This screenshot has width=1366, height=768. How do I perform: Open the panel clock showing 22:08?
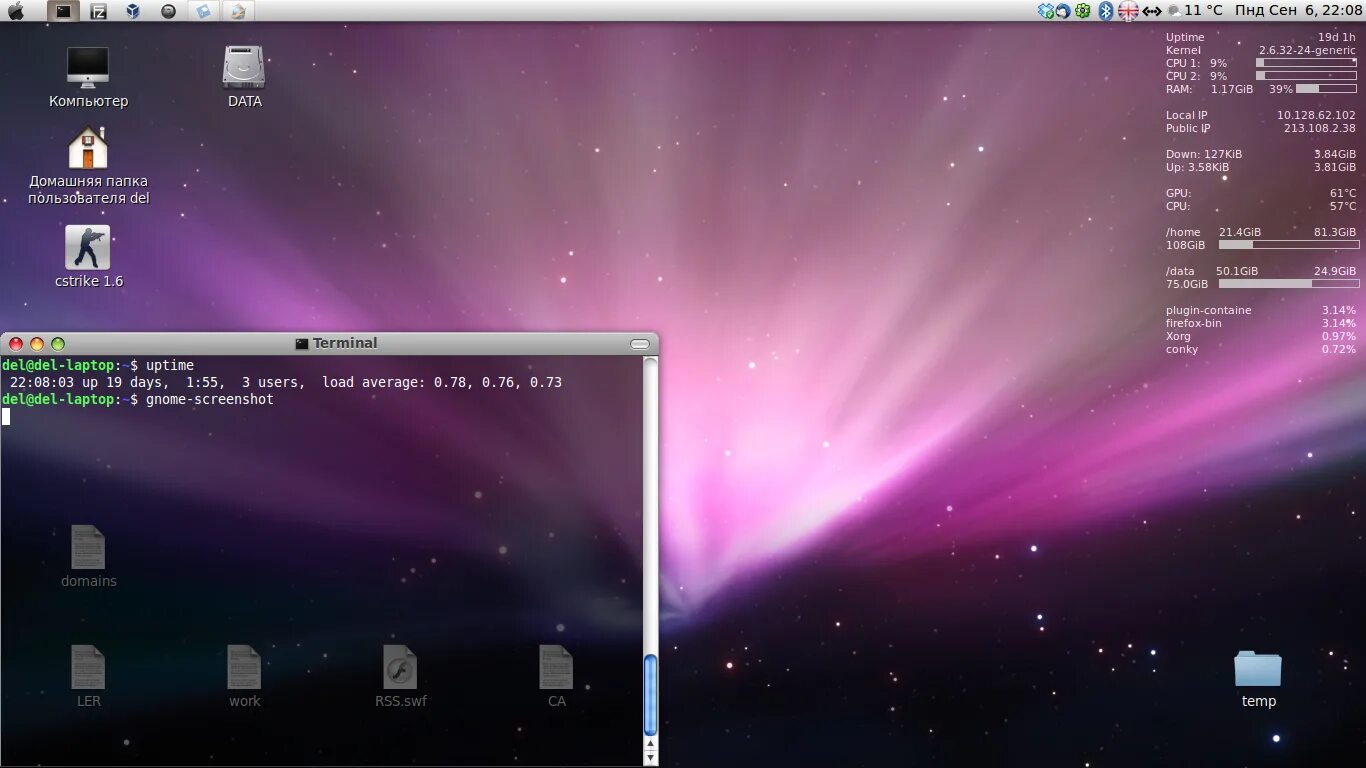coord(1298,10)
